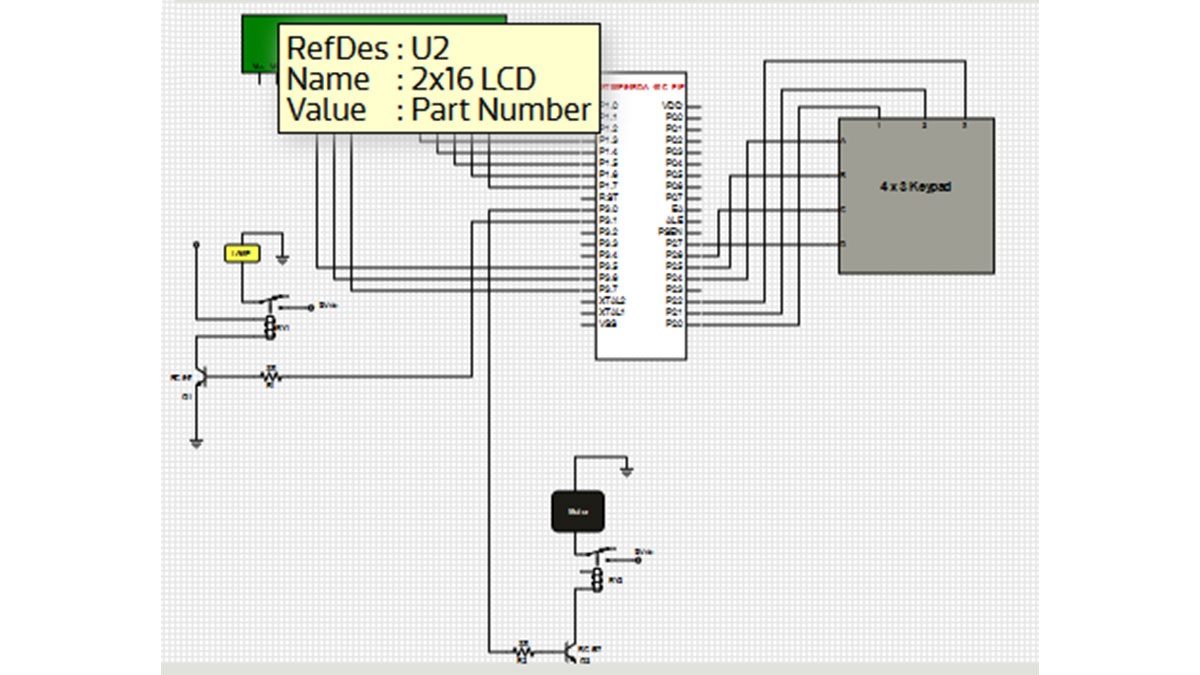This screenshot has height=675, width=1200.
Task: Select resistor R2 beside transistor Q2
Action: coord(521,652)
